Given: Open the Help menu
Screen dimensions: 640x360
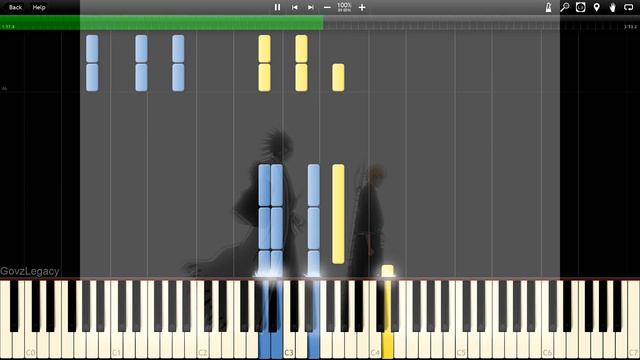Looking at the screenshot, I should 39,7.
